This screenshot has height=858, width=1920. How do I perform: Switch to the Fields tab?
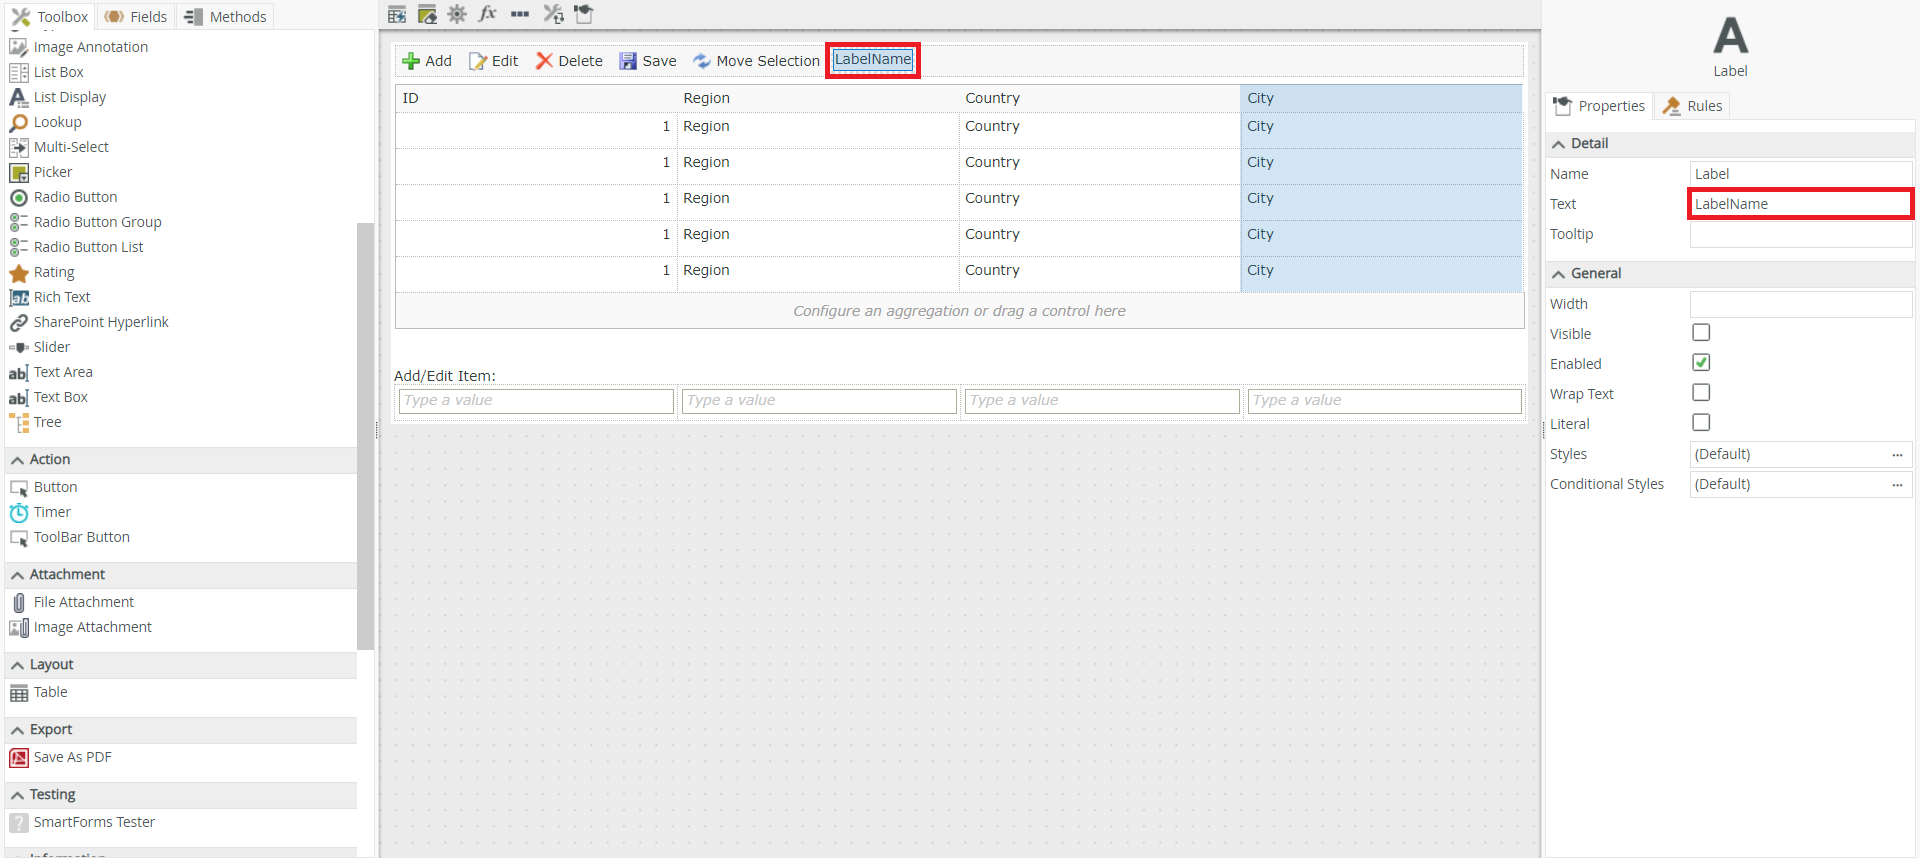tap(136, 17)
